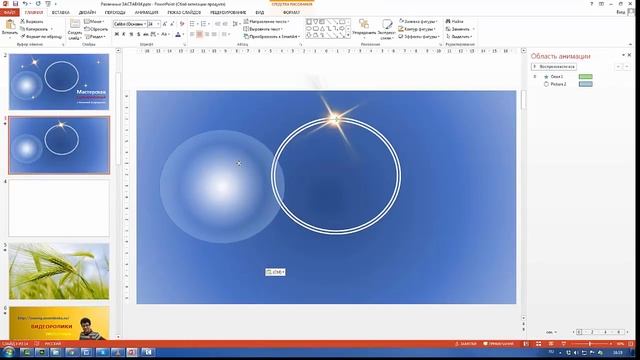Screen dimensions: 640x360
Task: Adjust the zoom slider in status bar
Action: [590, 344]
